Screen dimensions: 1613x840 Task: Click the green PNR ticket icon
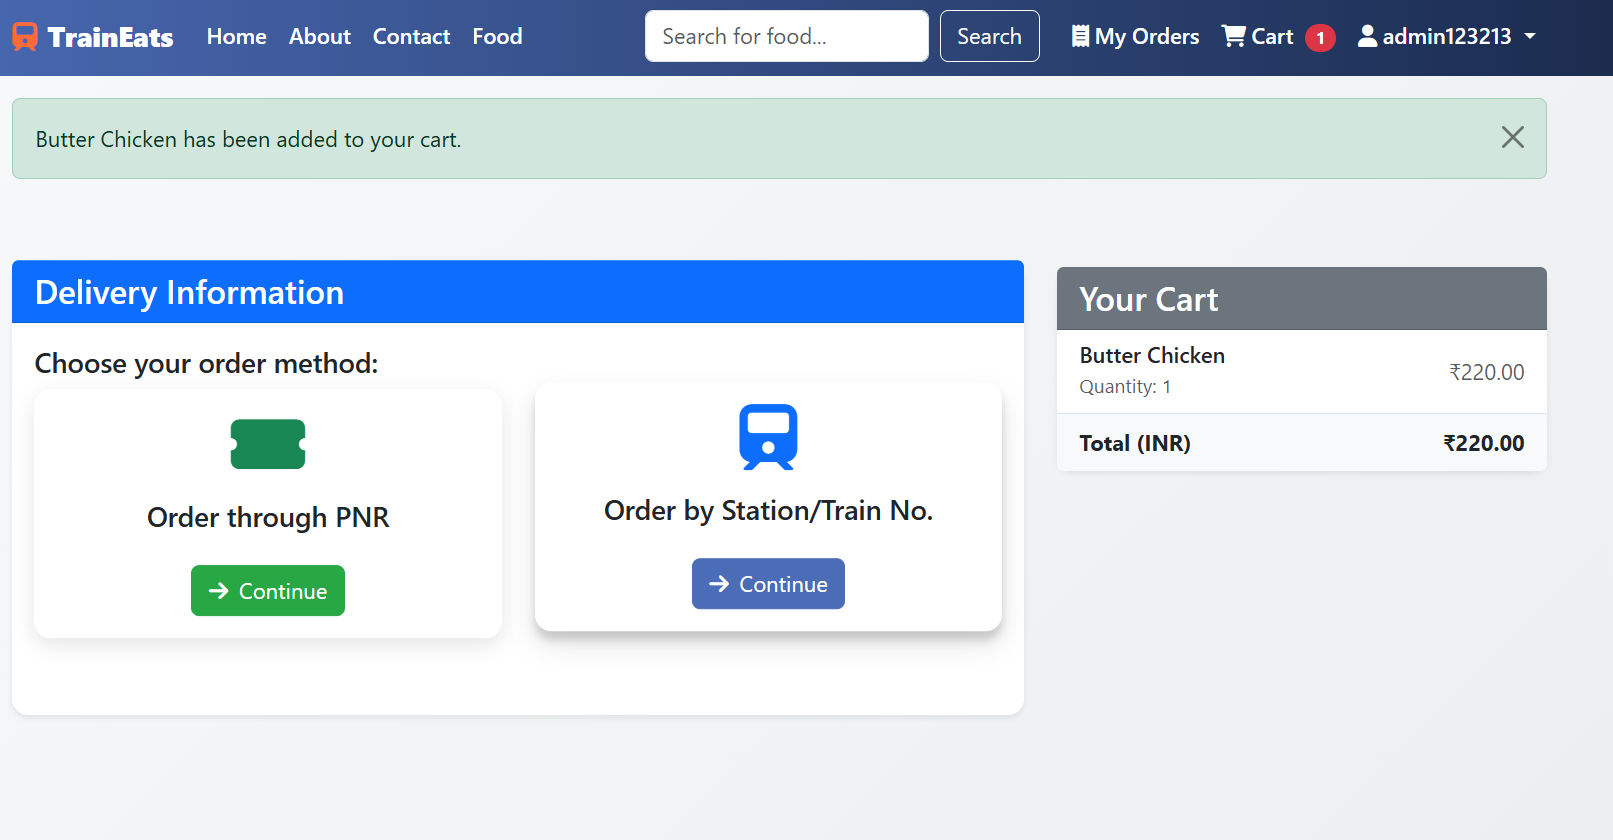click(x=268, y=444)
